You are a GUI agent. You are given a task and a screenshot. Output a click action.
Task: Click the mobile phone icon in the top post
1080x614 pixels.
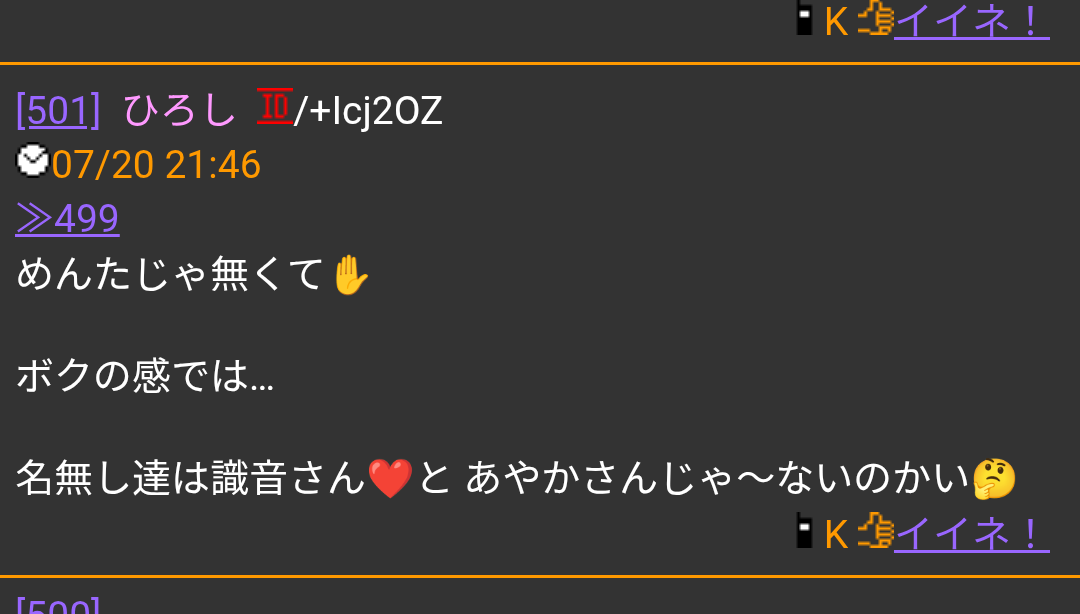(x=804, y=18)
